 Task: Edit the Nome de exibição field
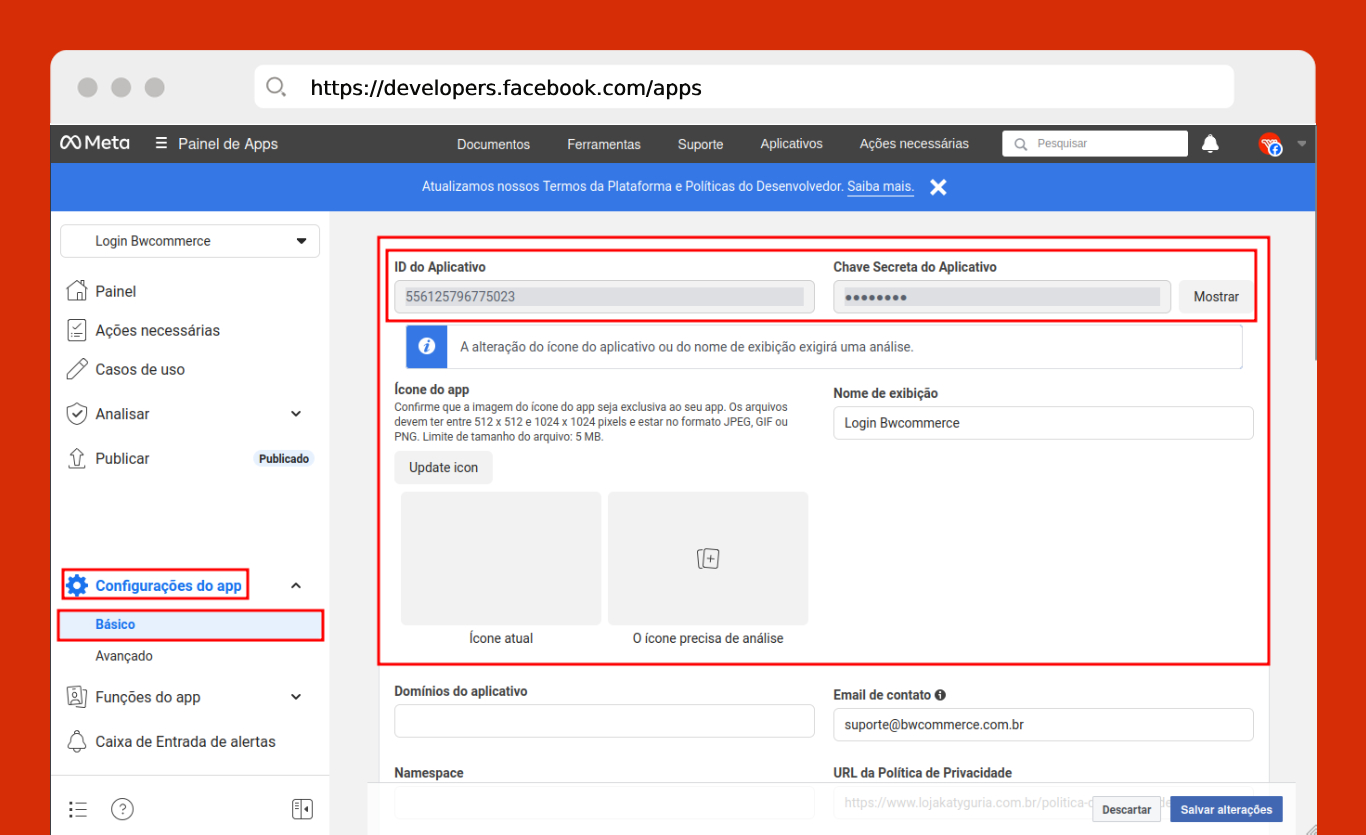click(x=1043, y=423)
